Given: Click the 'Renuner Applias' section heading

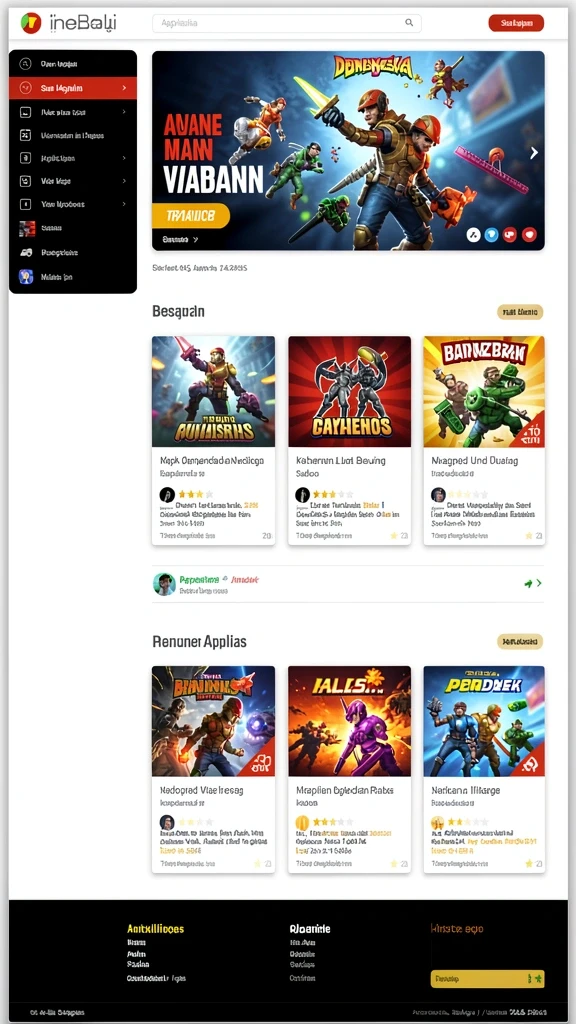Looking at the screenshot, I should point(199,641).
